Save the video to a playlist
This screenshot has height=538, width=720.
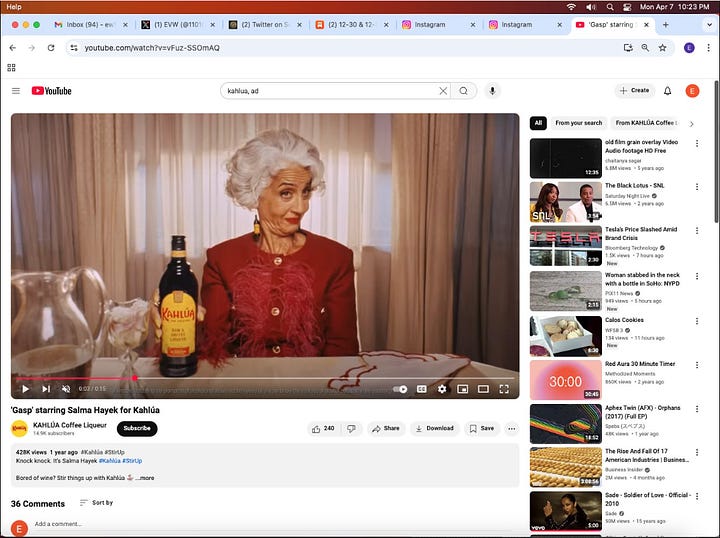pyautogui.click(x=482, y=428)
